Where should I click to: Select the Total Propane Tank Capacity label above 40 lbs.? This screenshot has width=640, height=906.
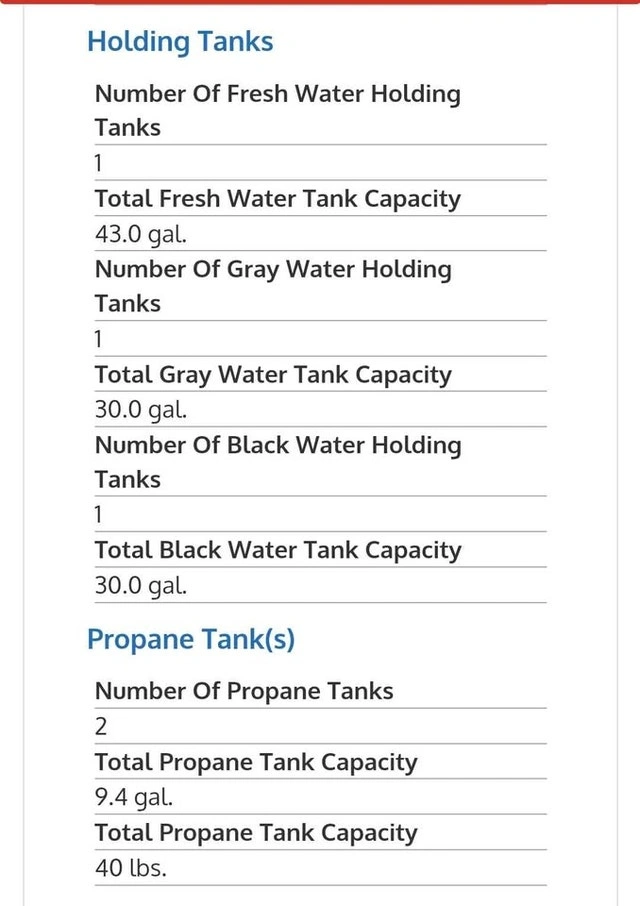tap(256, 833)
